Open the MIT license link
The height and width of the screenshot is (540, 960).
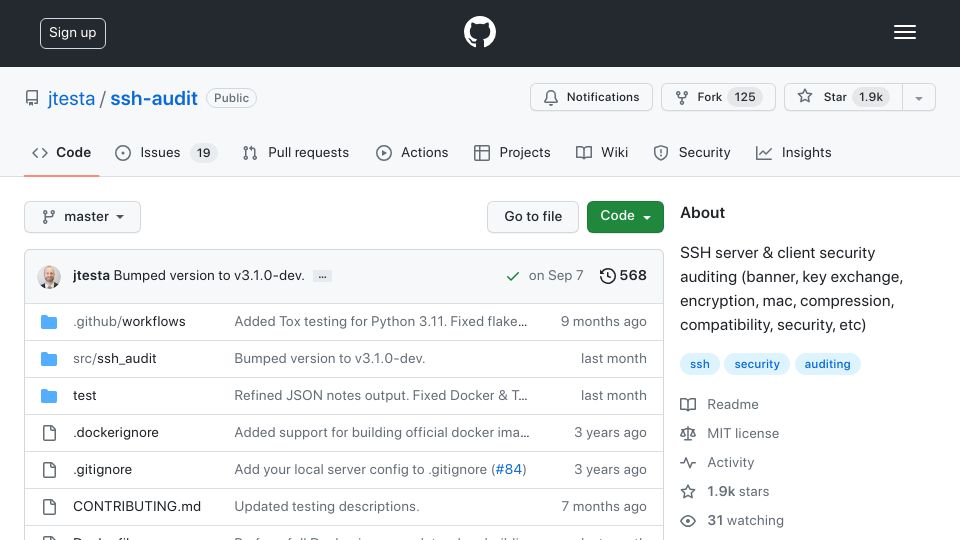[730, 433]
